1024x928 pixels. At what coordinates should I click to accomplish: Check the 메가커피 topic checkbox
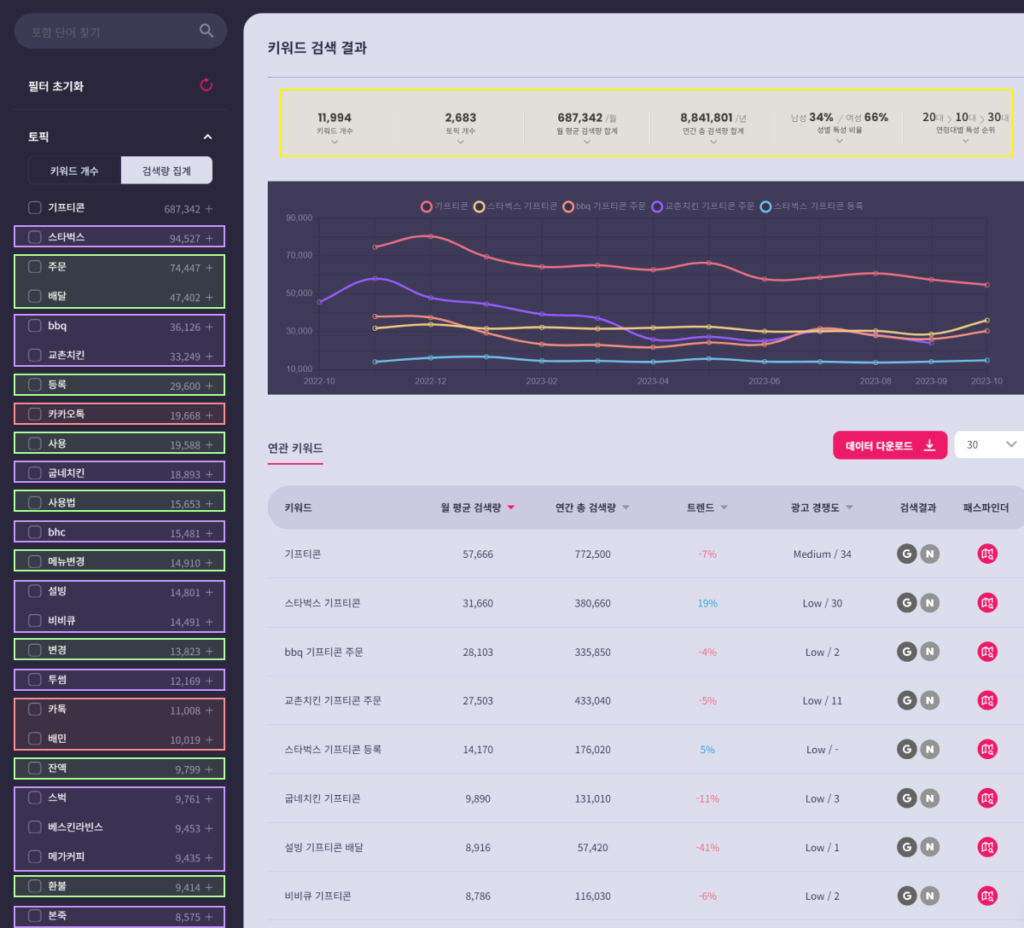[35, 856]
